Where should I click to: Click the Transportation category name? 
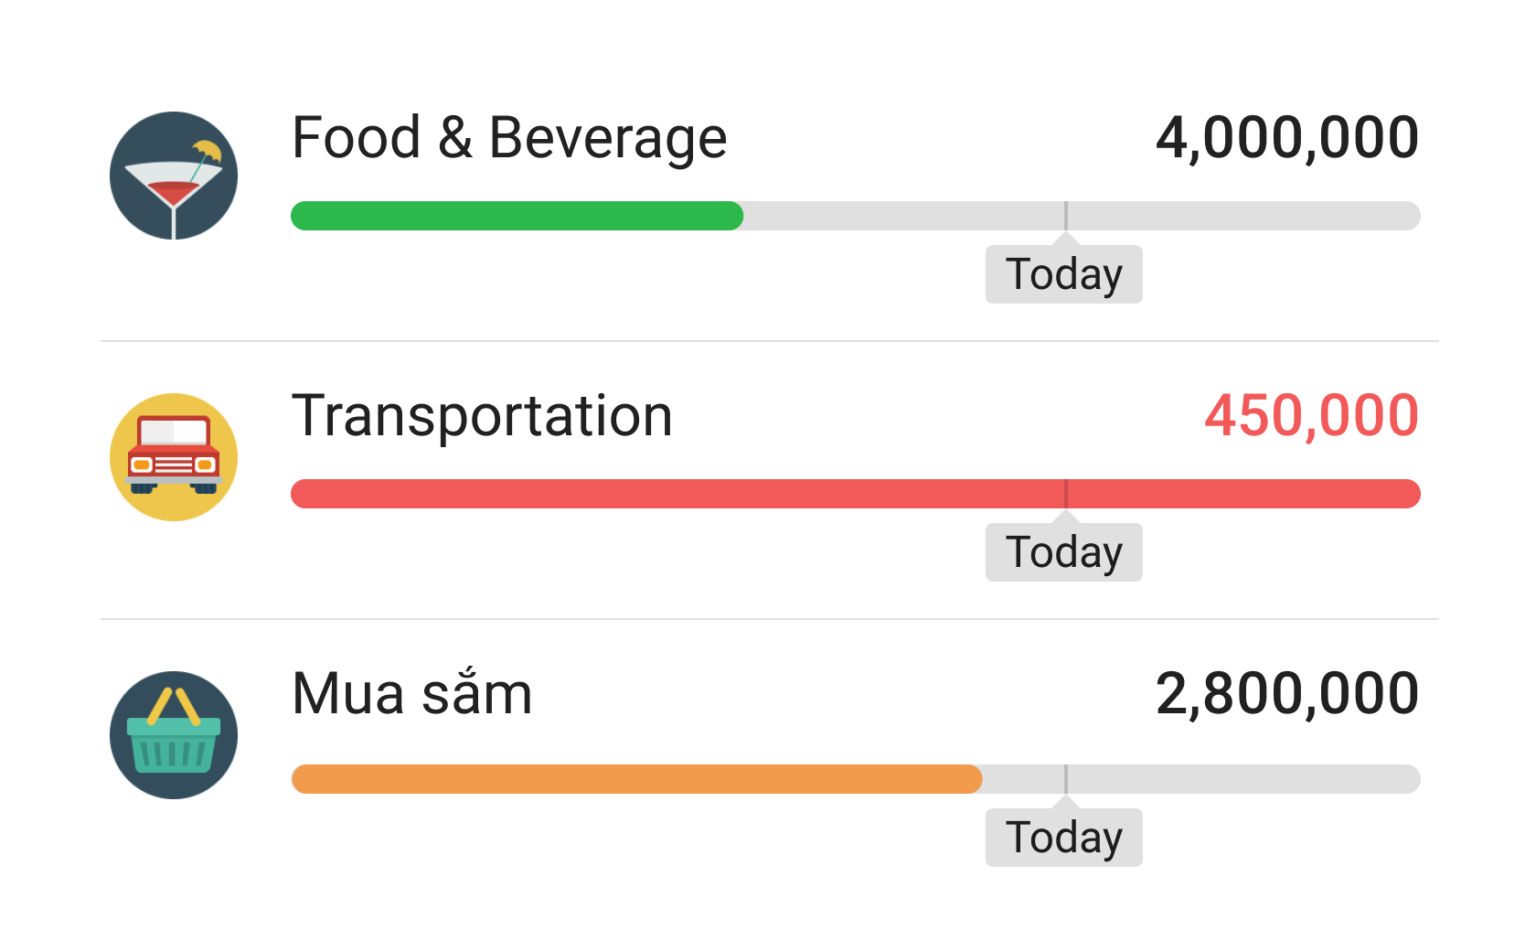click(482, 416)
